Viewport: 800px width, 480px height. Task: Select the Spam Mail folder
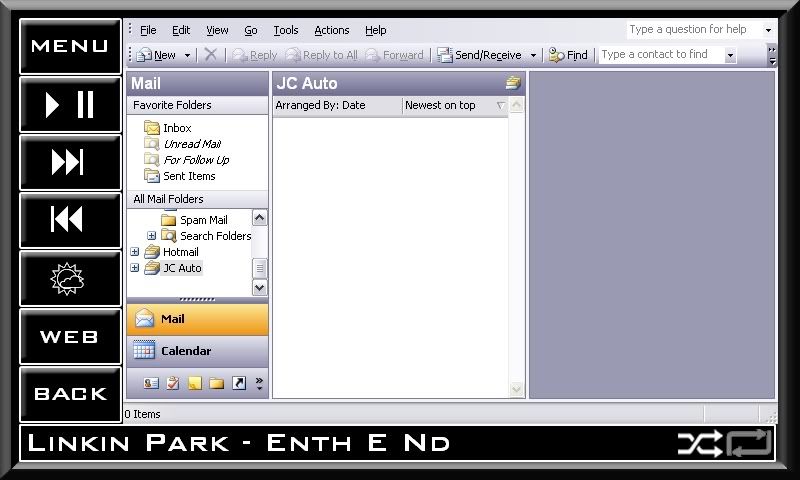click(194, 220)
